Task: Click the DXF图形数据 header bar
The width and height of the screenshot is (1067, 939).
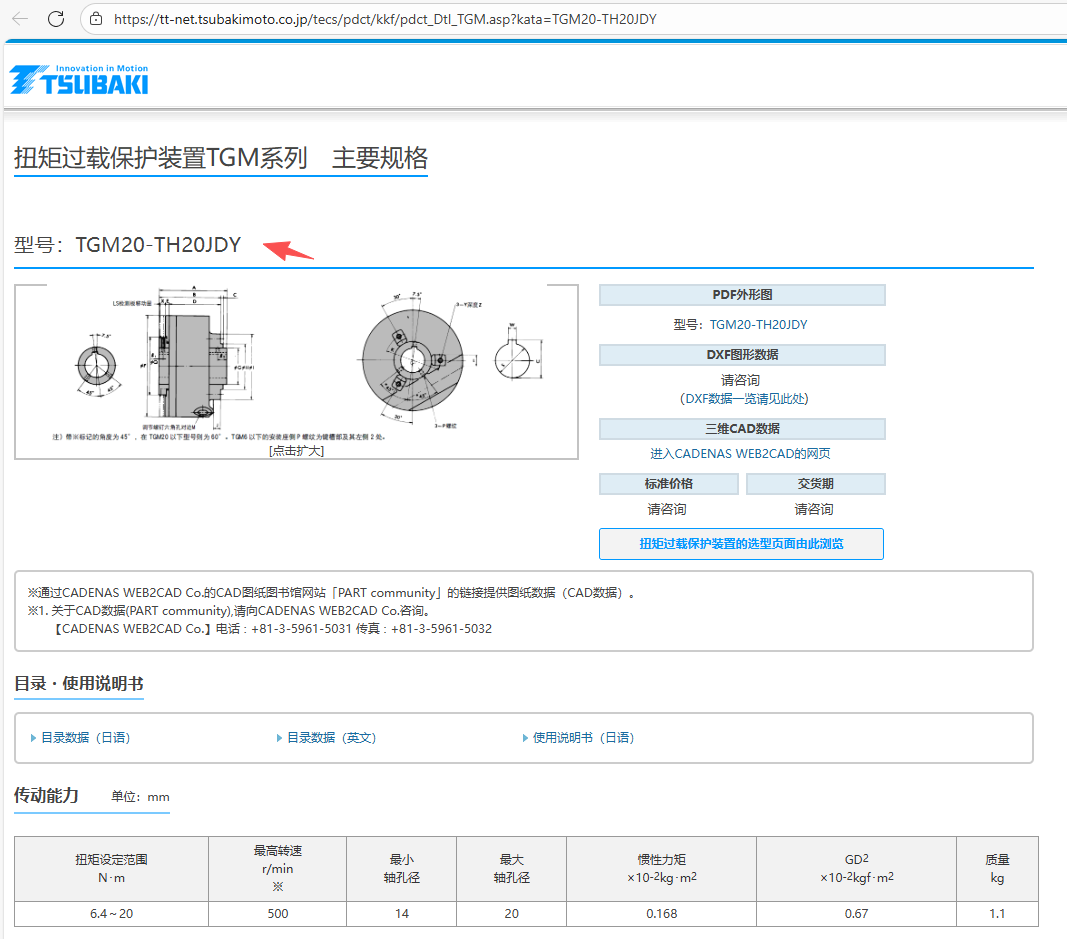Action: tap(742, 355)
